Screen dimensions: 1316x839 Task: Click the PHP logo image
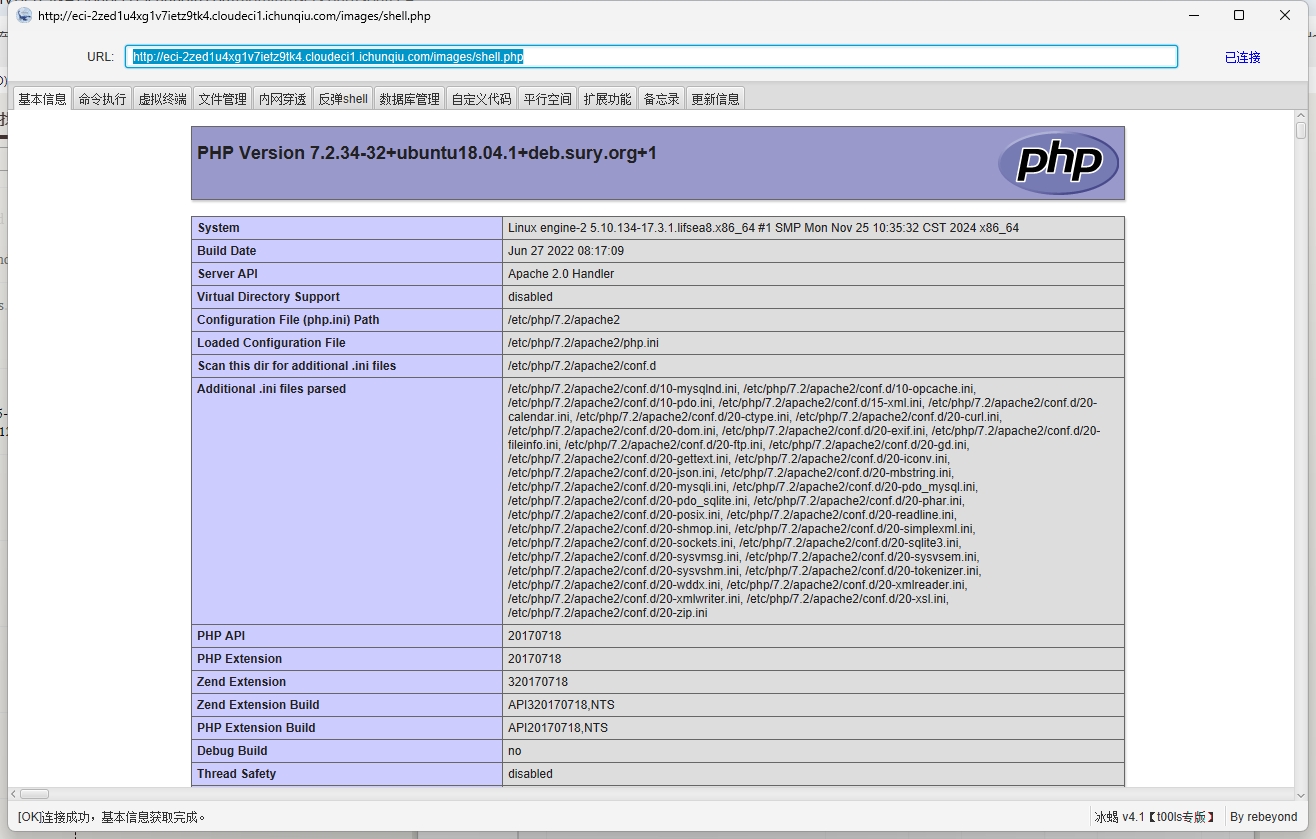click(1058, 162)
